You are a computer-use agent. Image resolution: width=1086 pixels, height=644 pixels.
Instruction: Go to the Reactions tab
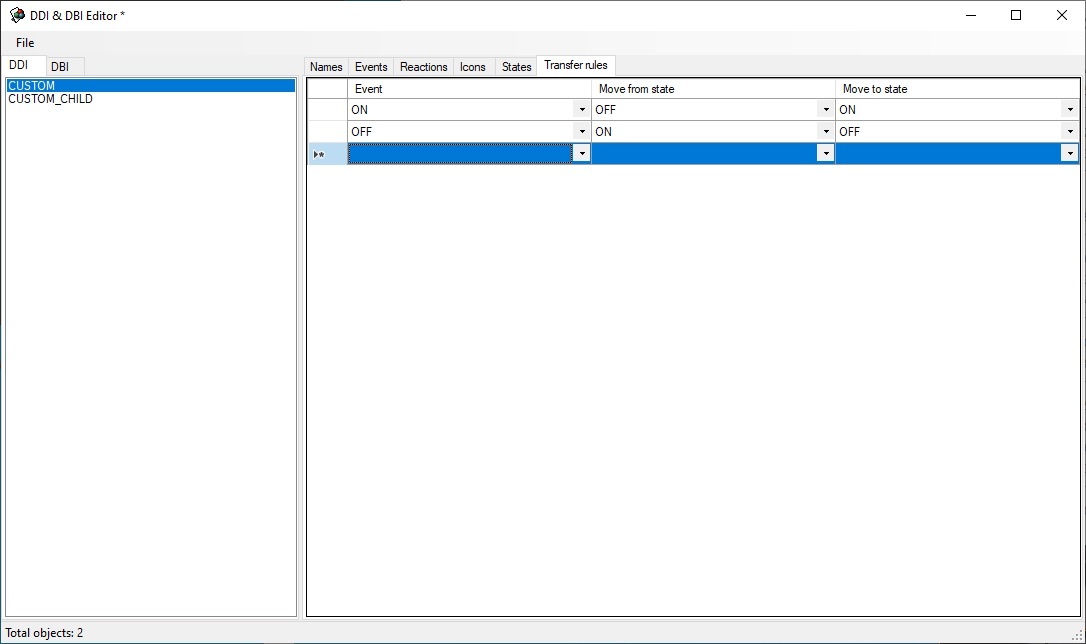point(423,67)
